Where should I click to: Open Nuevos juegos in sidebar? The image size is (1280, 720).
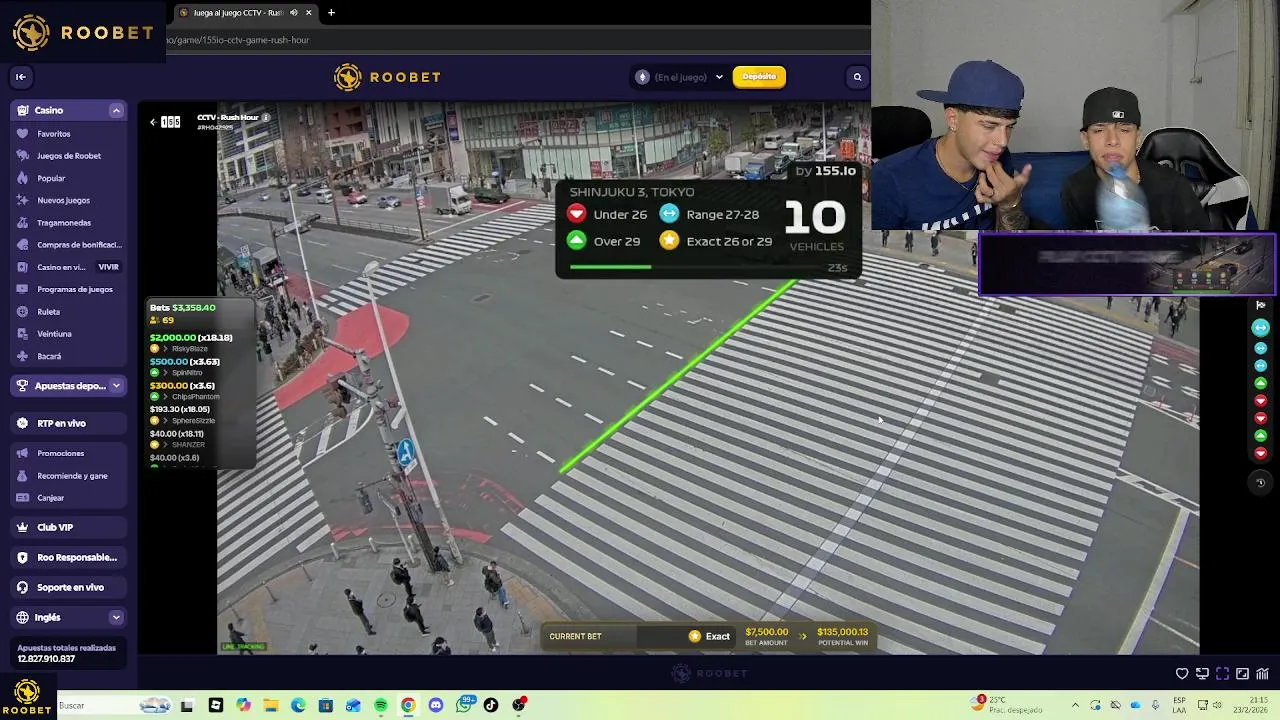(63, 200)
